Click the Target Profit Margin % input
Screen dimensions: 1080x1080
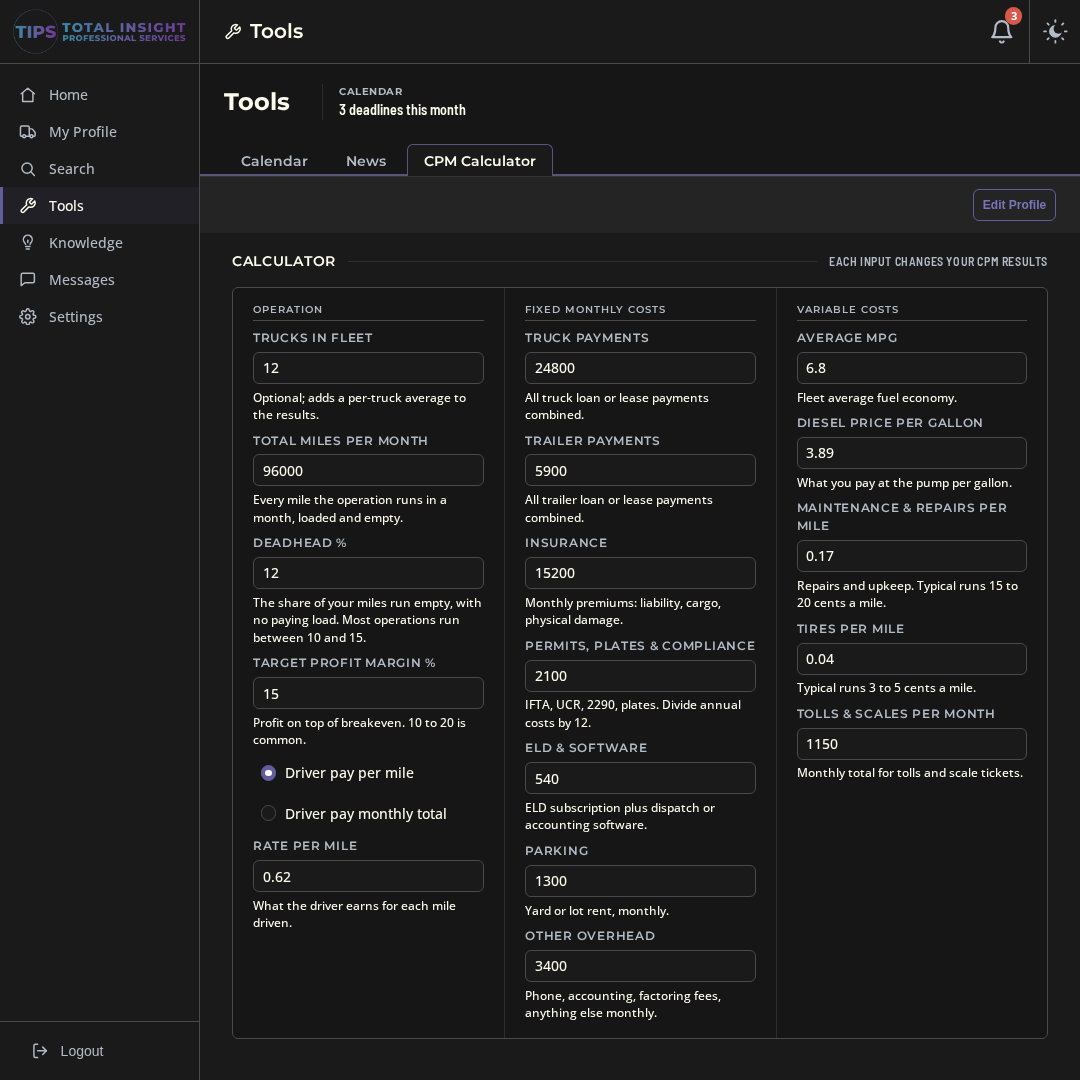368,693
